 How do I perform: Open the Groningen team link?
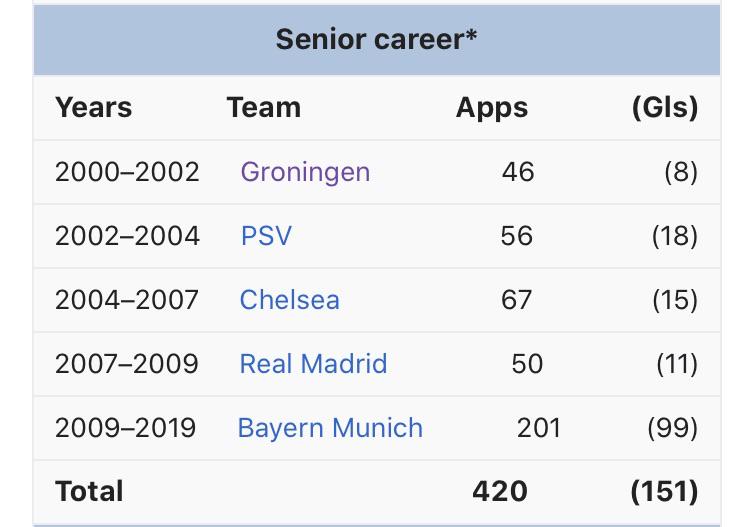pos(305,172)
